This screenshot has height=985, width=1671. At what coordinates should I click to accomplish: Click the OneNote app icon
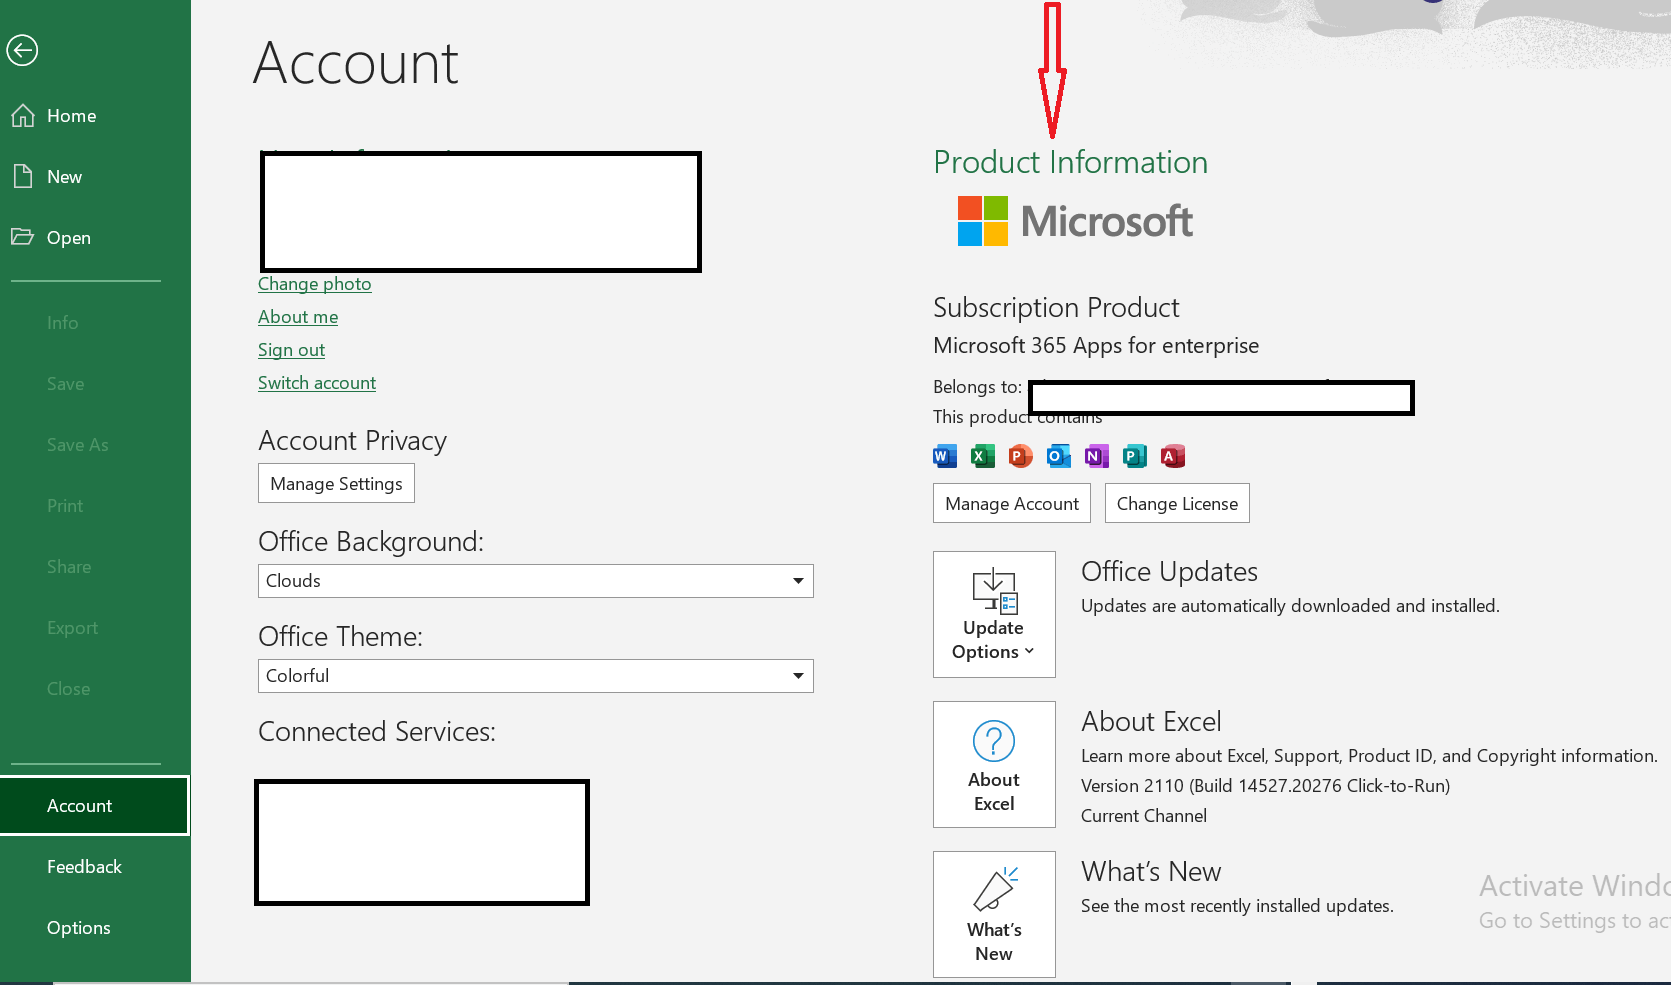[1096, 456]
